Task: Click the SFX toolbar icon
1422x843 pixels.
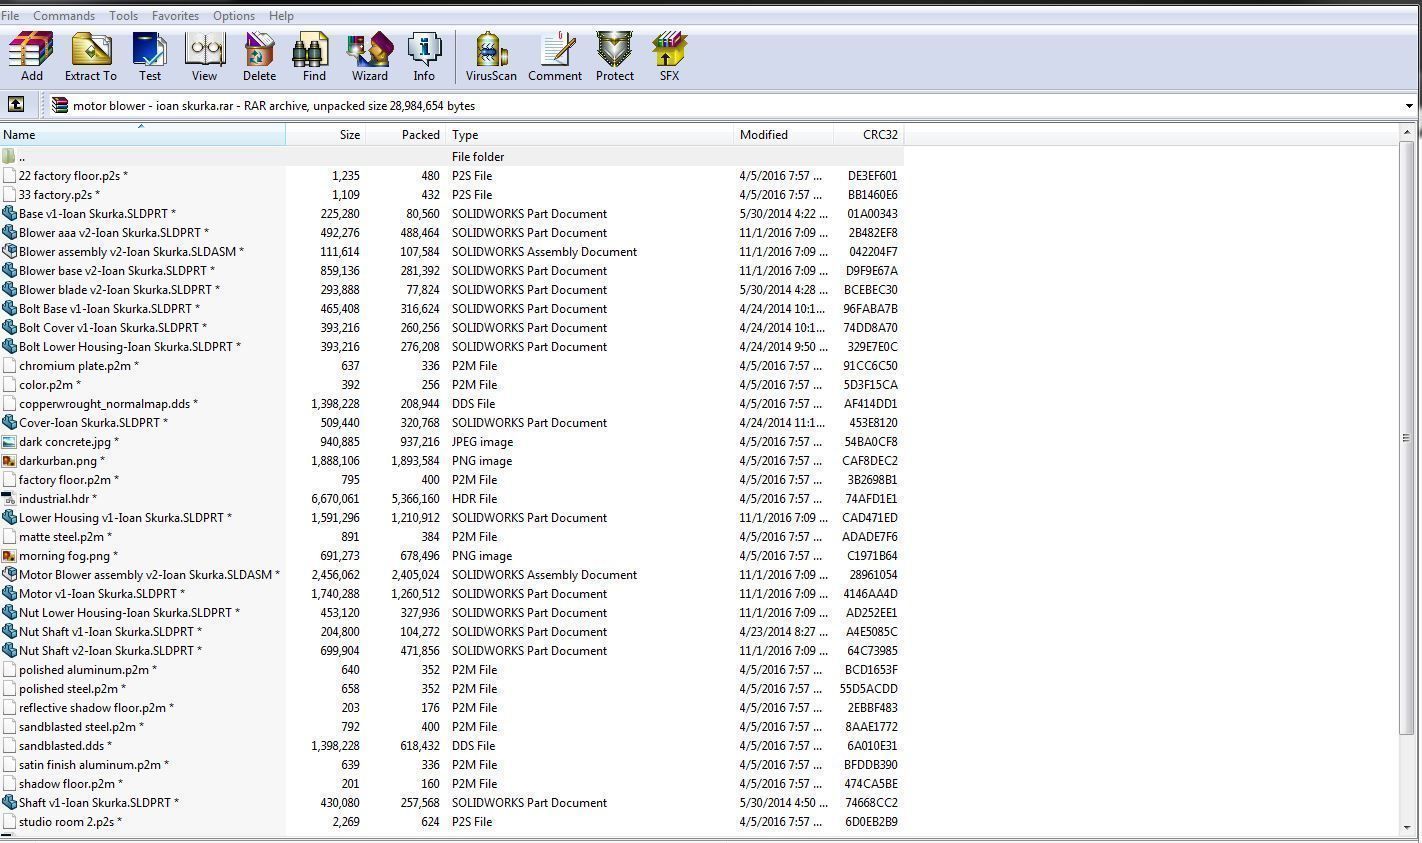Action: click(x=669, y=56)
